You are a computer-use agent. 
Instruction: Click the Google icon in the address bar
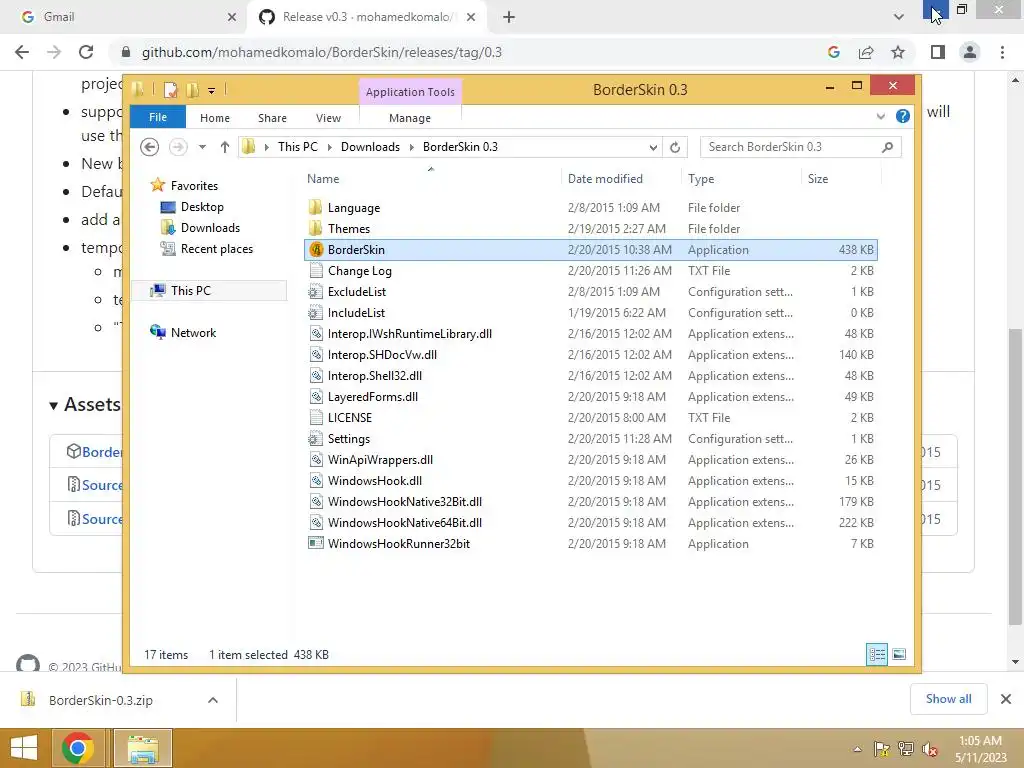tap(833, 52)
